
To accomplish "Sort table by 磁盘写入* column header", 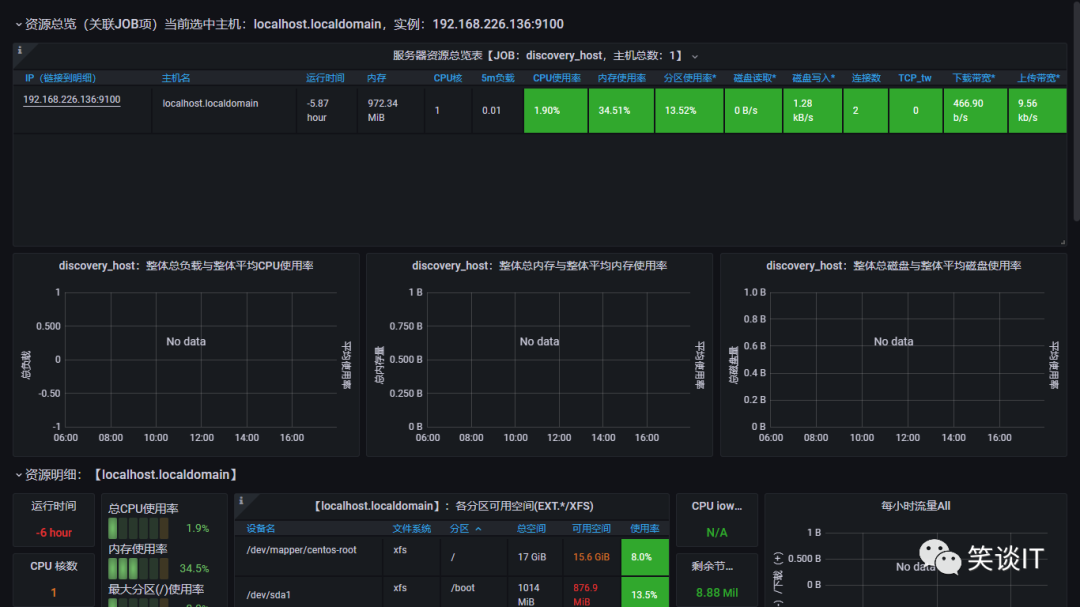I will pos(813,78).
